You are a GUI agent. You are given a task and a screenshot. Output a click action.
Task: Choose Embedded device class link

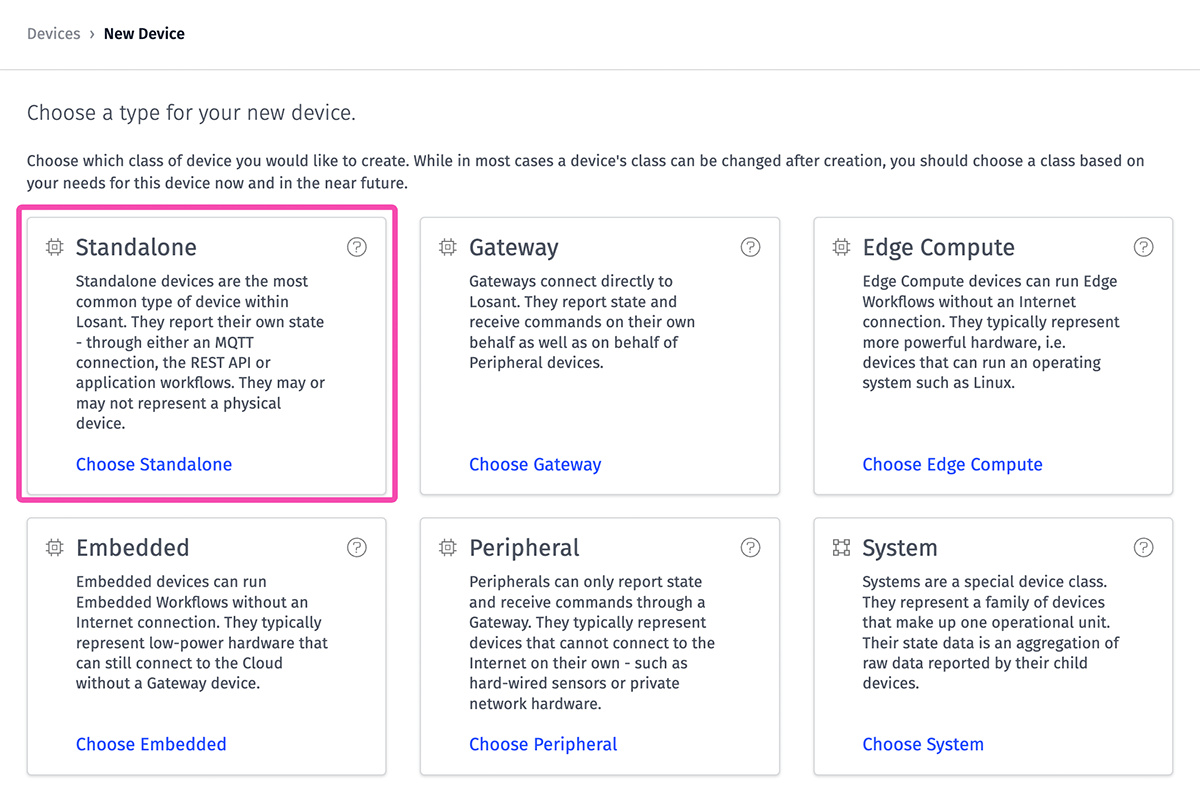(151, 744)
